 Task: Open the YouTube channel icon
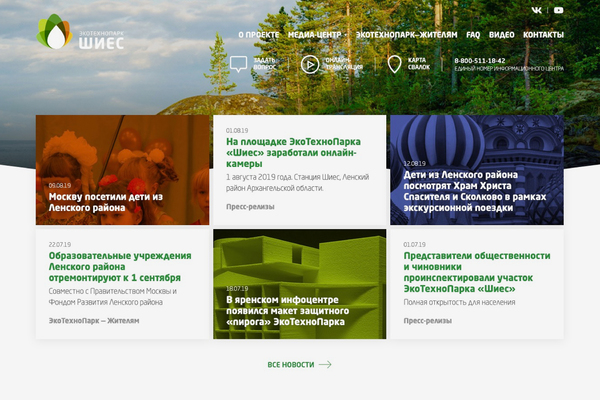(558, 10)
